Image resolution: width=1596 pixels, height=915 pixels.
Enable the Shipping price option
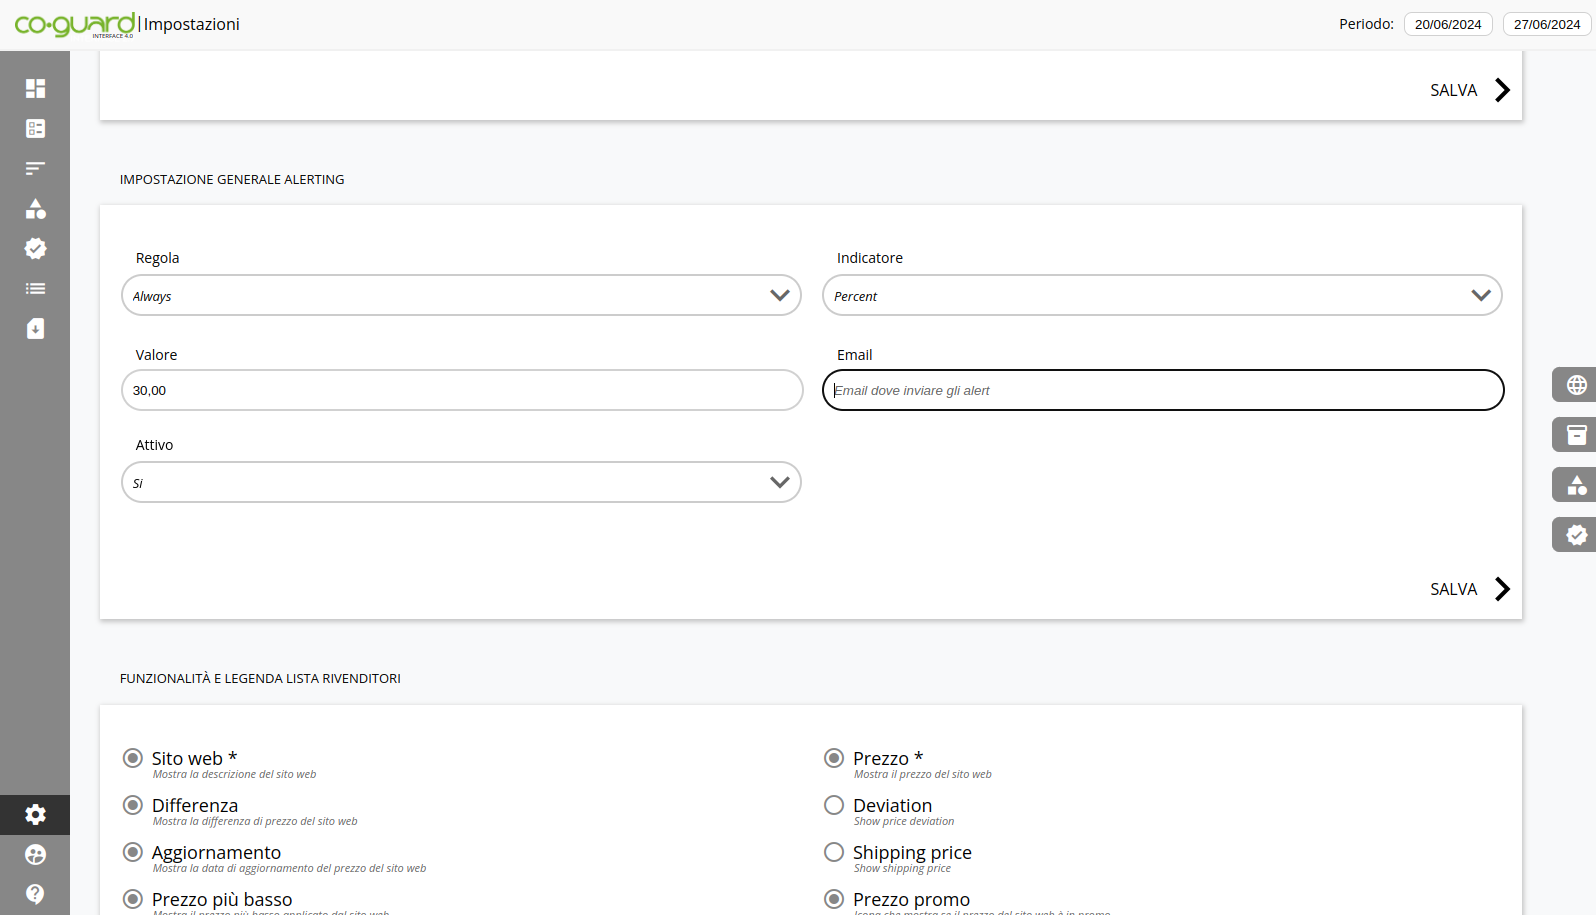pyautogui.click(x=834, y=852)
